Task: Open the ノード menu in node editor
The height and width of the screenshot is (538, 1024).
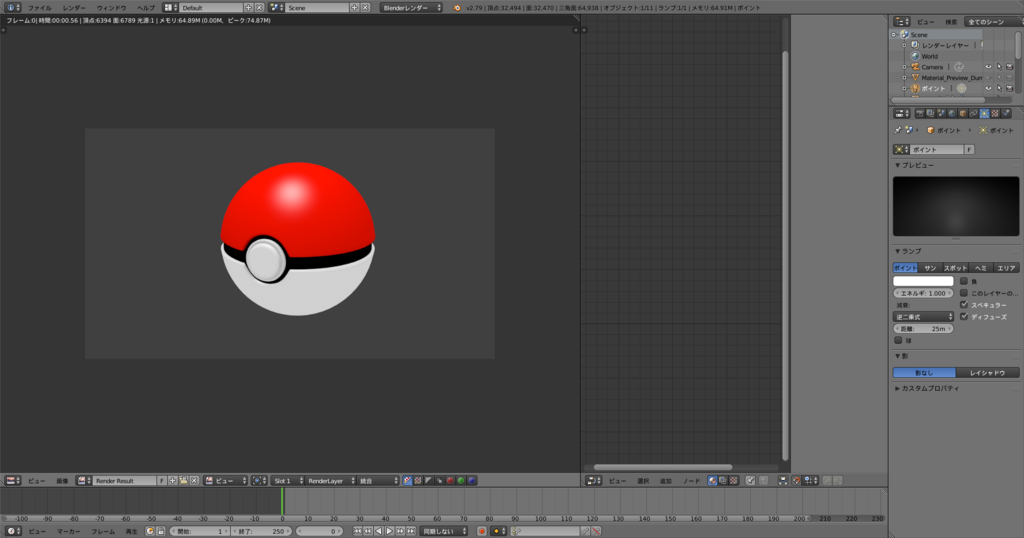Action: coord(692,481)
